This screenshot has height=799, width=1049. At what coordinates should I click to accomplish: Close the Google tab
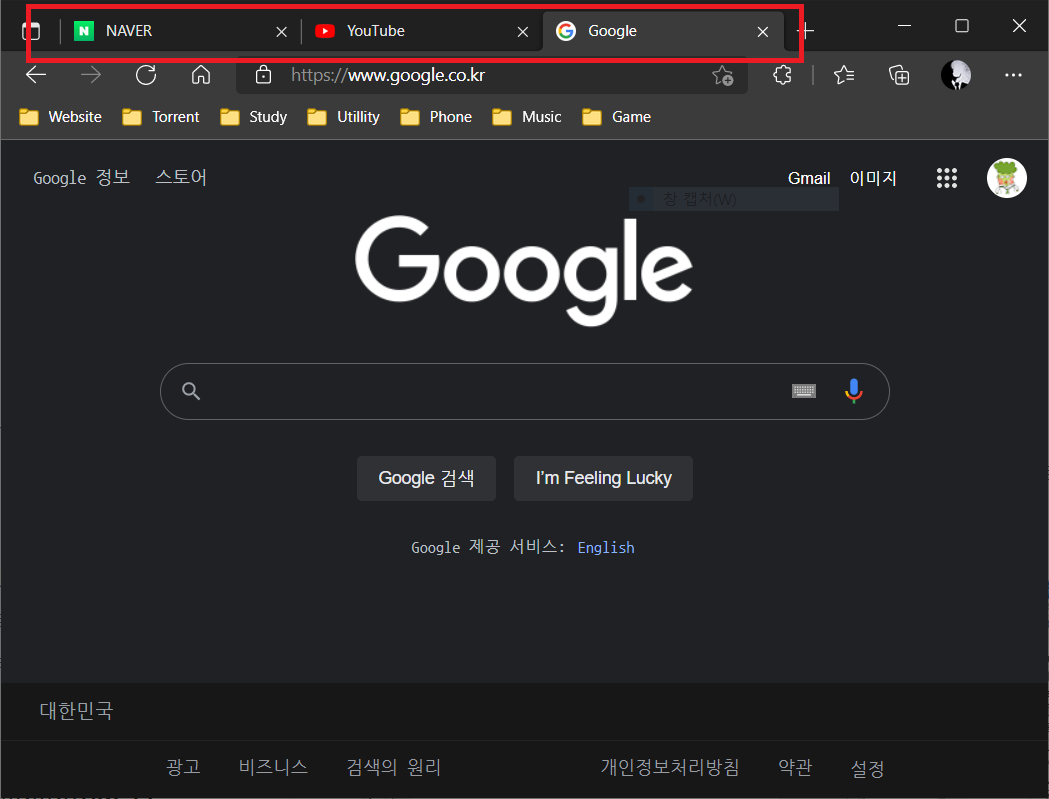pos(763,31)
